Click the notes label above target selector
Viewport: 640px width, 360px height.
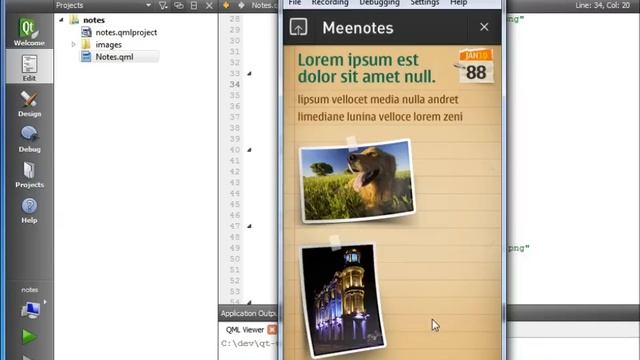(x=29, y=290)
